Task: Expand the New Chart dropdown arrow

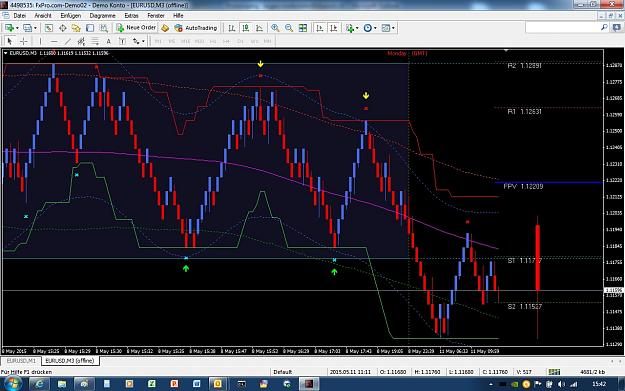Action: coord(17,28)
